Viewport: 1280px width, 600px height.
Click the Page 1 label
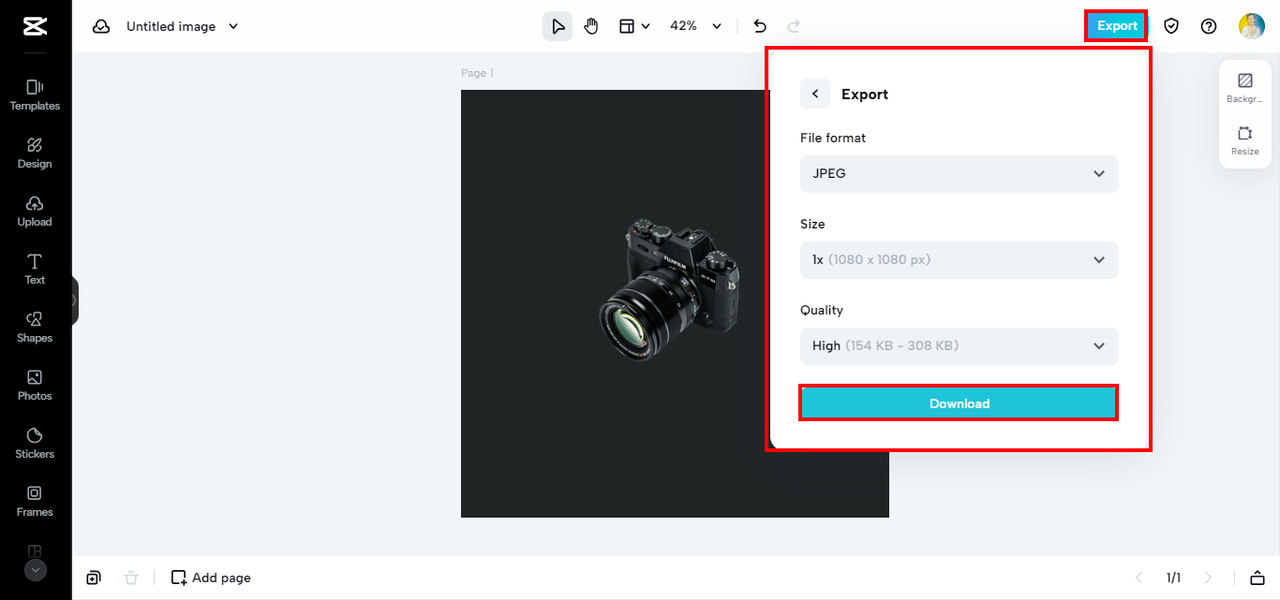[x=477, y=73]
